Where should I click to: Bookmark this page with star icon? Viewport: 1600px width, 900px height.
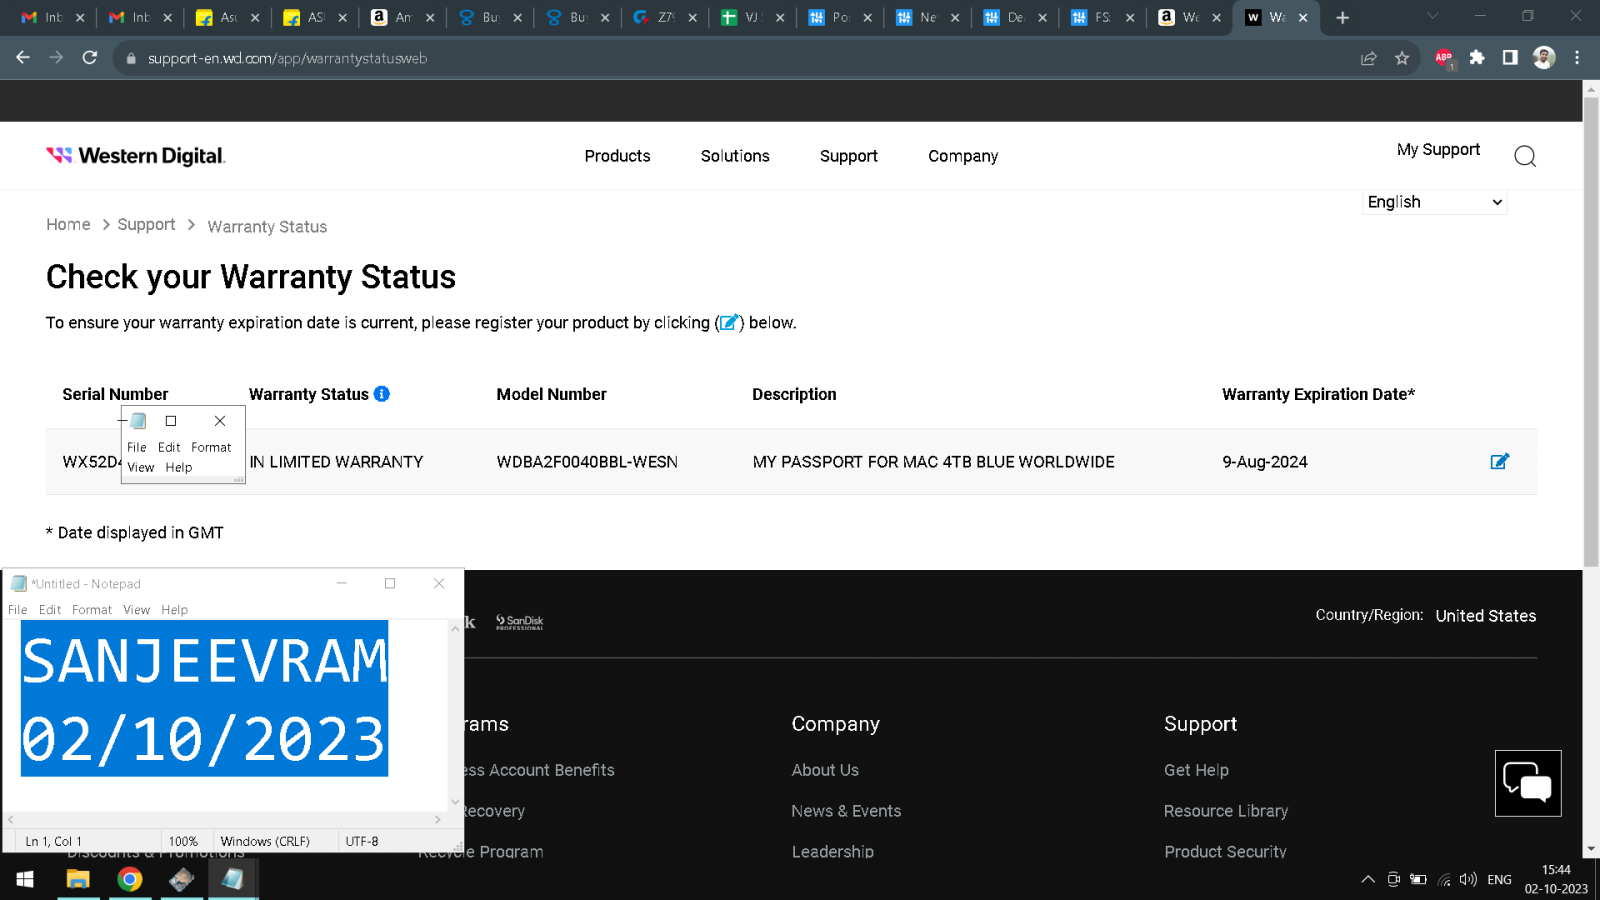1402,58
